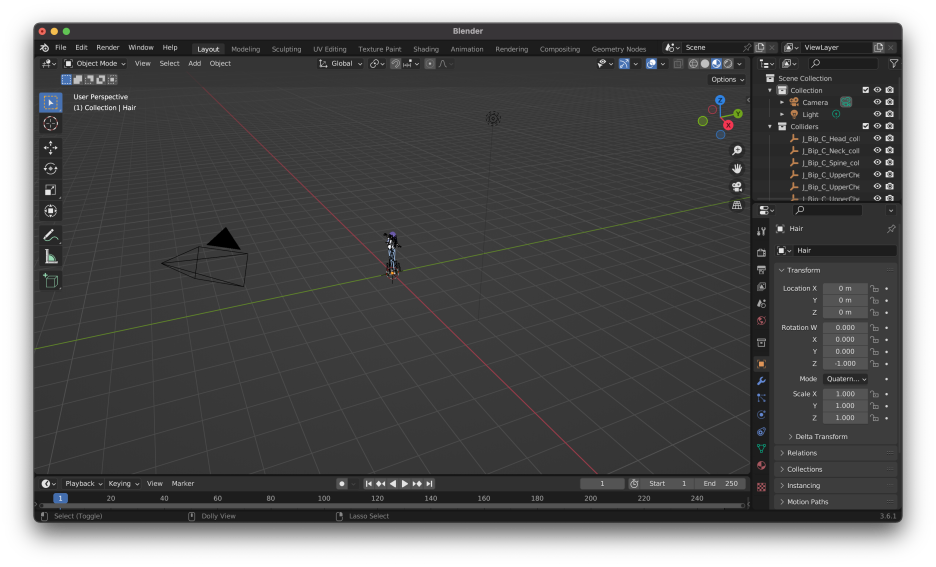Click the Zoom viewport magnifier icon

(737, 150)
